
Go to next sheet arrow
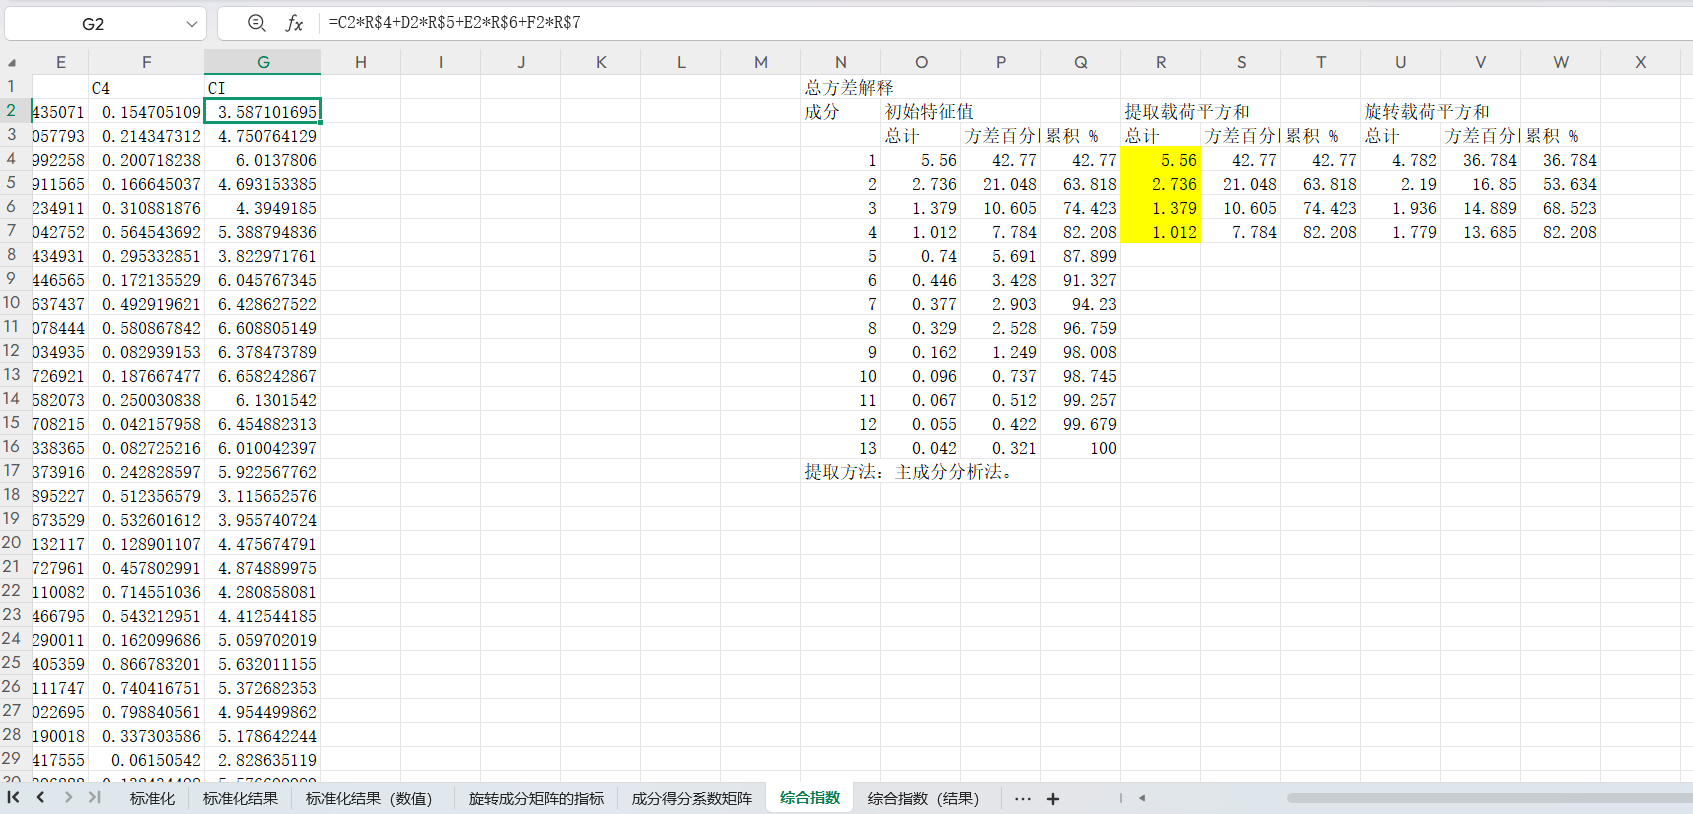(x=68, y=797)
